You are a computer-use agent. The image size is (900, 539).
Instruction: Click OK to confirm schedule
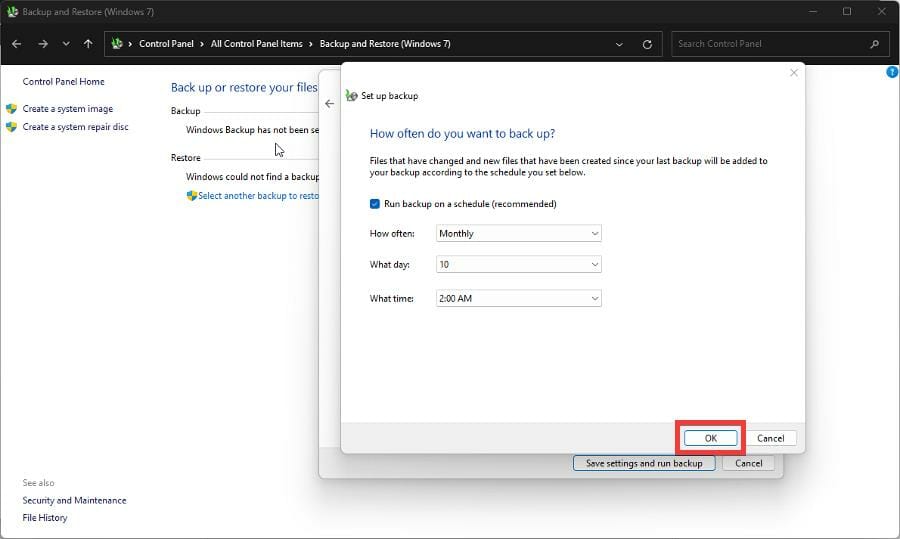tap(710, 438)
